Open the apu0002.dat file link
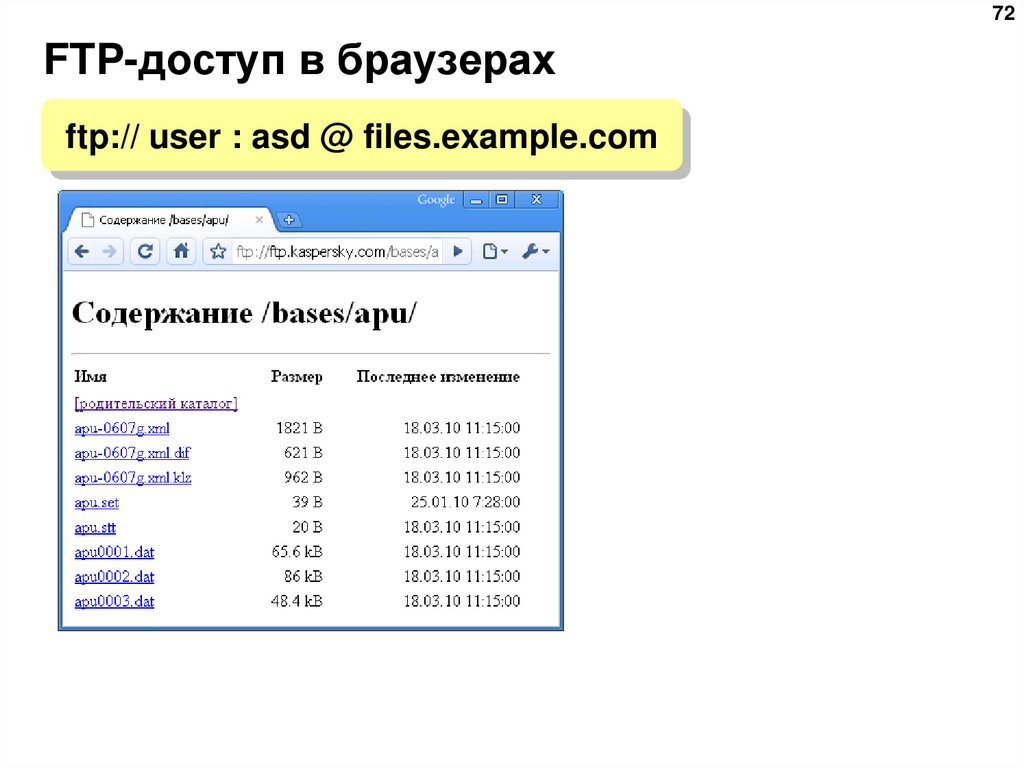 [x=114, y=577]
